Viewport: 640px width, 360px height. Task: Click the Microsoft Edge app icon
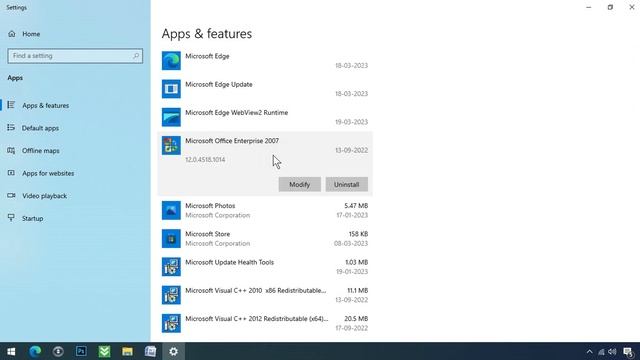[x=171, y=61]
